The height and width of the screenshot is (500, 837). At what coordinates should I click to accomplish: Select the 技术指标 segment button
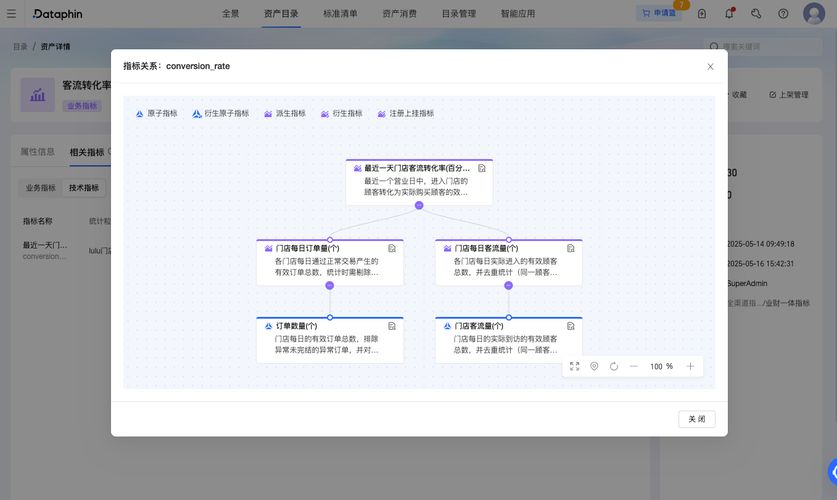tap(84, 188)
